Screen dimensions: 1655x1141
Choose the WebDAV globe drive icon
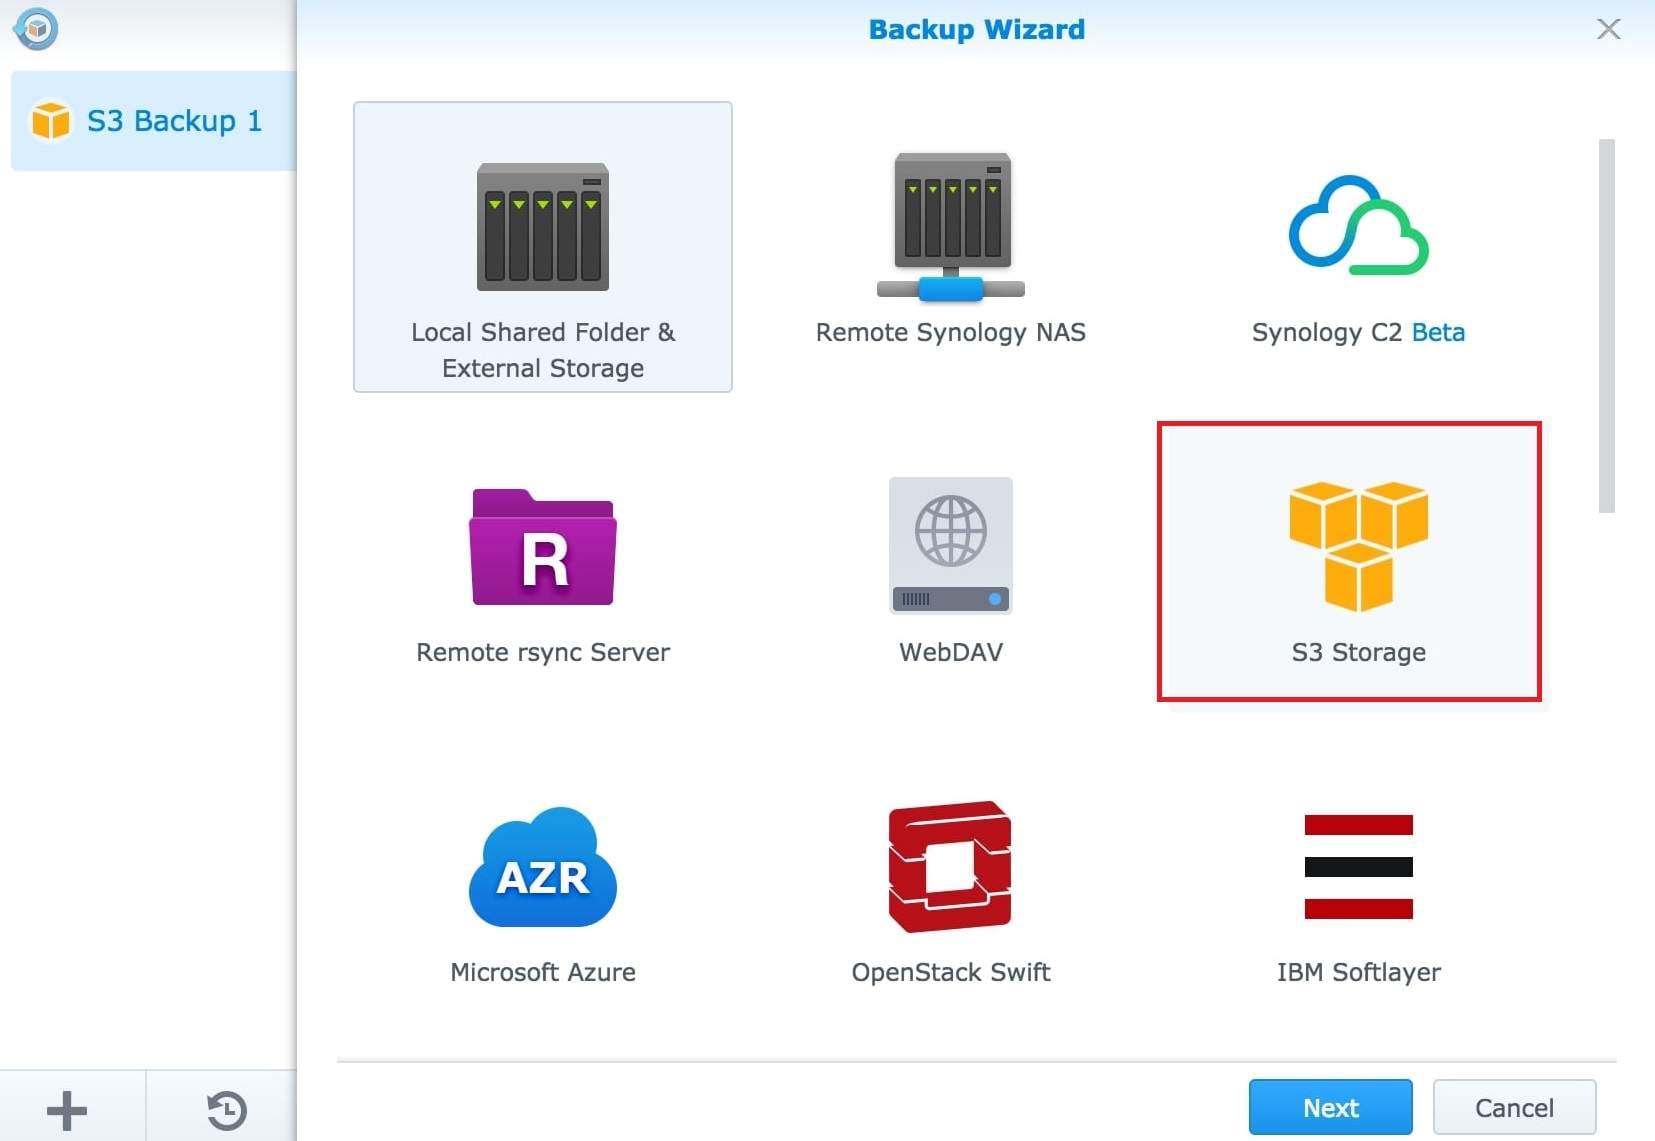click(x=950, y=545)
